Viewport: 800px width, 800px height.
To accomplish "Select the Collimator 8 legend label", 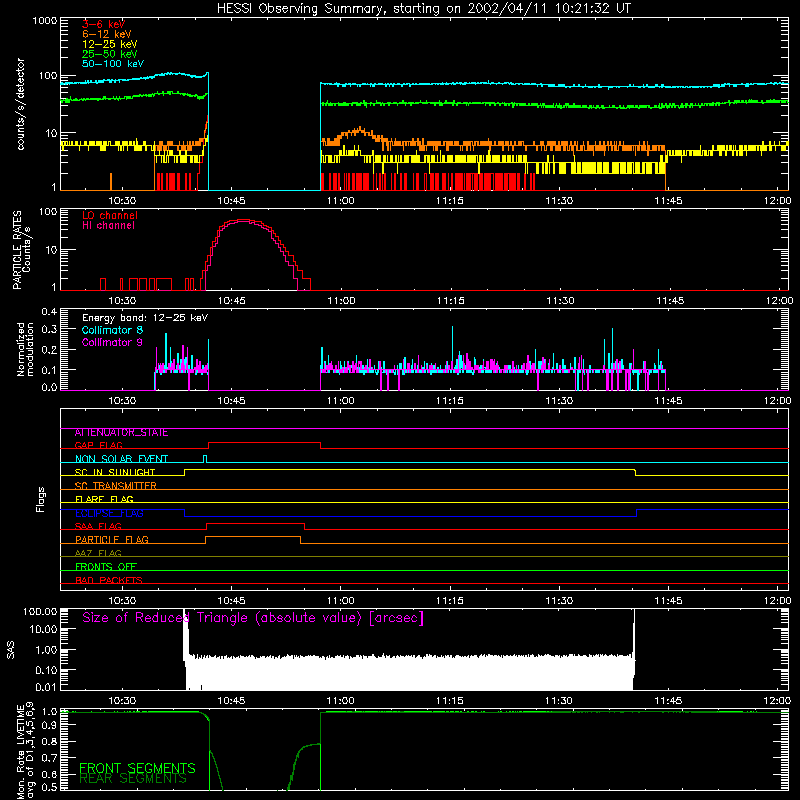I will (112, 330).
